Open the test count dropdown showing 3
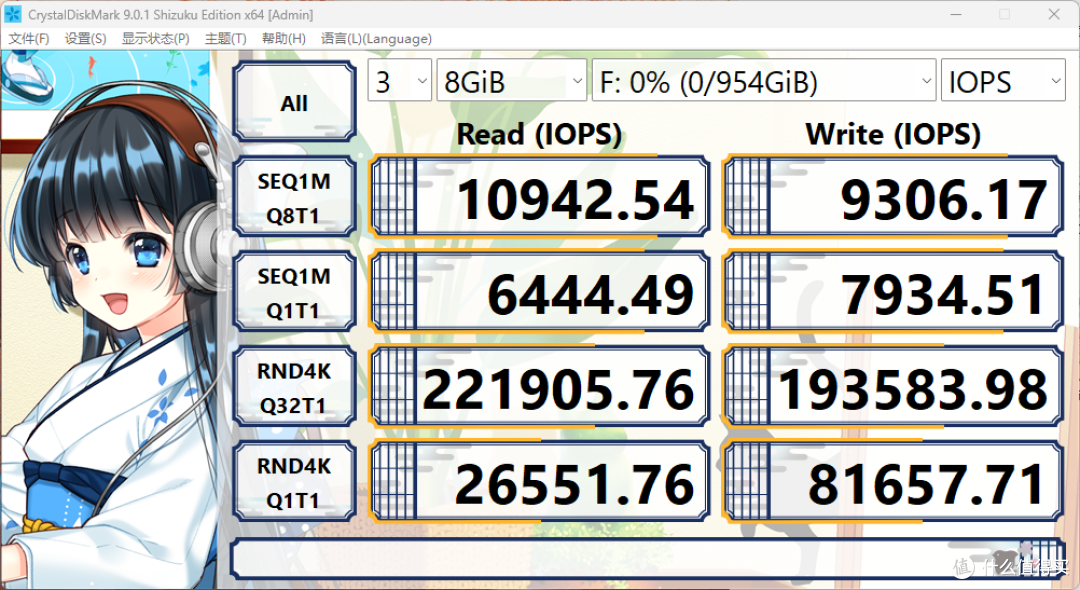 pos(399,81)
